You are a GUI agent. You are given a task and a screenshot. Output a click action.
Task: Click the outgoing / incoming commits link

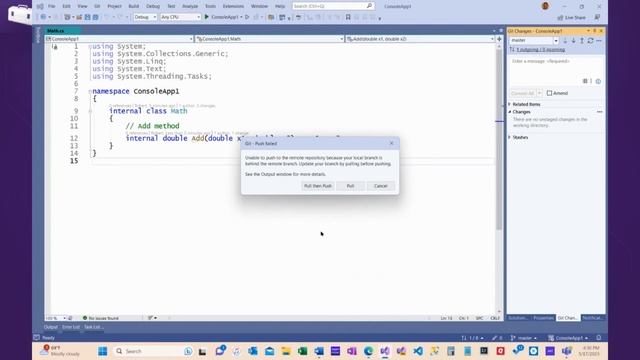click(541, 50)
